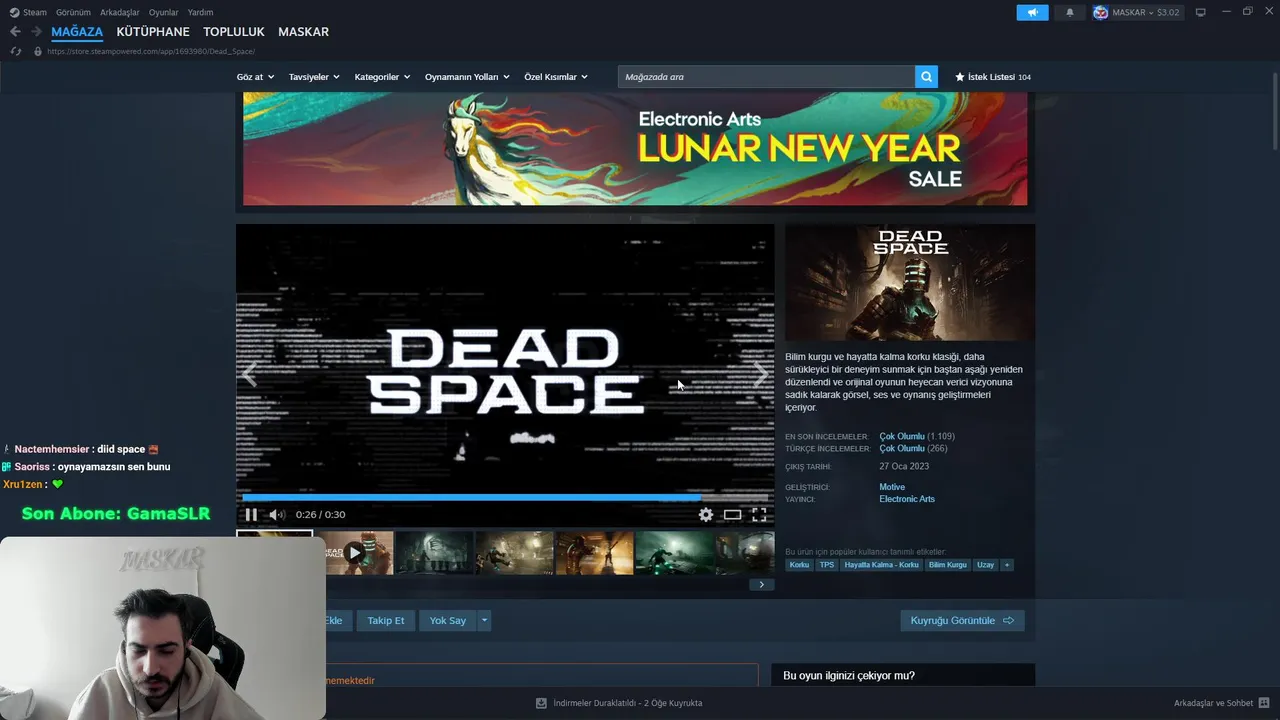Go forward with the right arrow icon
The image size is (1280, 720).
pos(36,32)
